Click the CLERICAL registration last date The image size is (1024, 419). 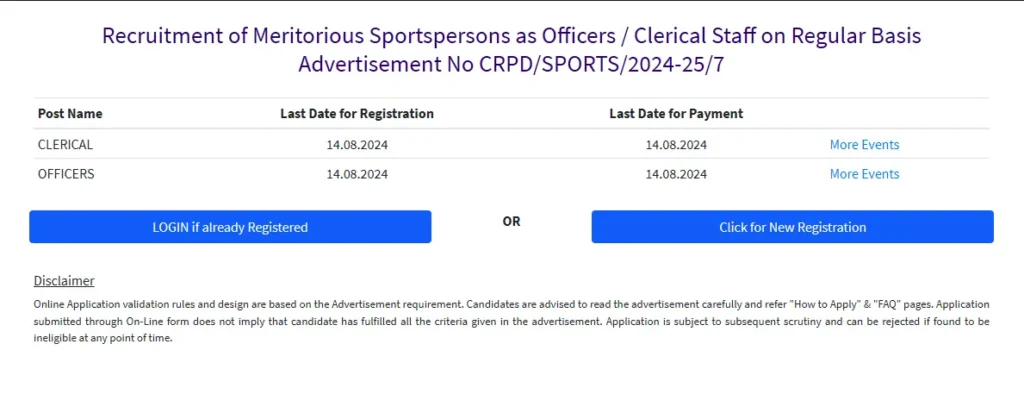(357, 145)
